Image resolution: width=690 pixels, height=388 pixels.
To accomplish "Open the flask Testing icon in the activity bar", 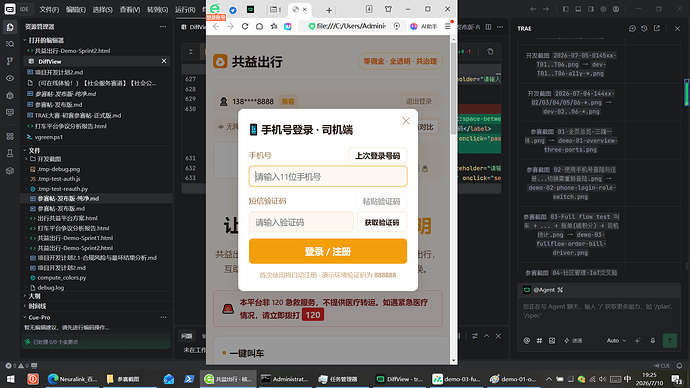I will coord(10,154).
